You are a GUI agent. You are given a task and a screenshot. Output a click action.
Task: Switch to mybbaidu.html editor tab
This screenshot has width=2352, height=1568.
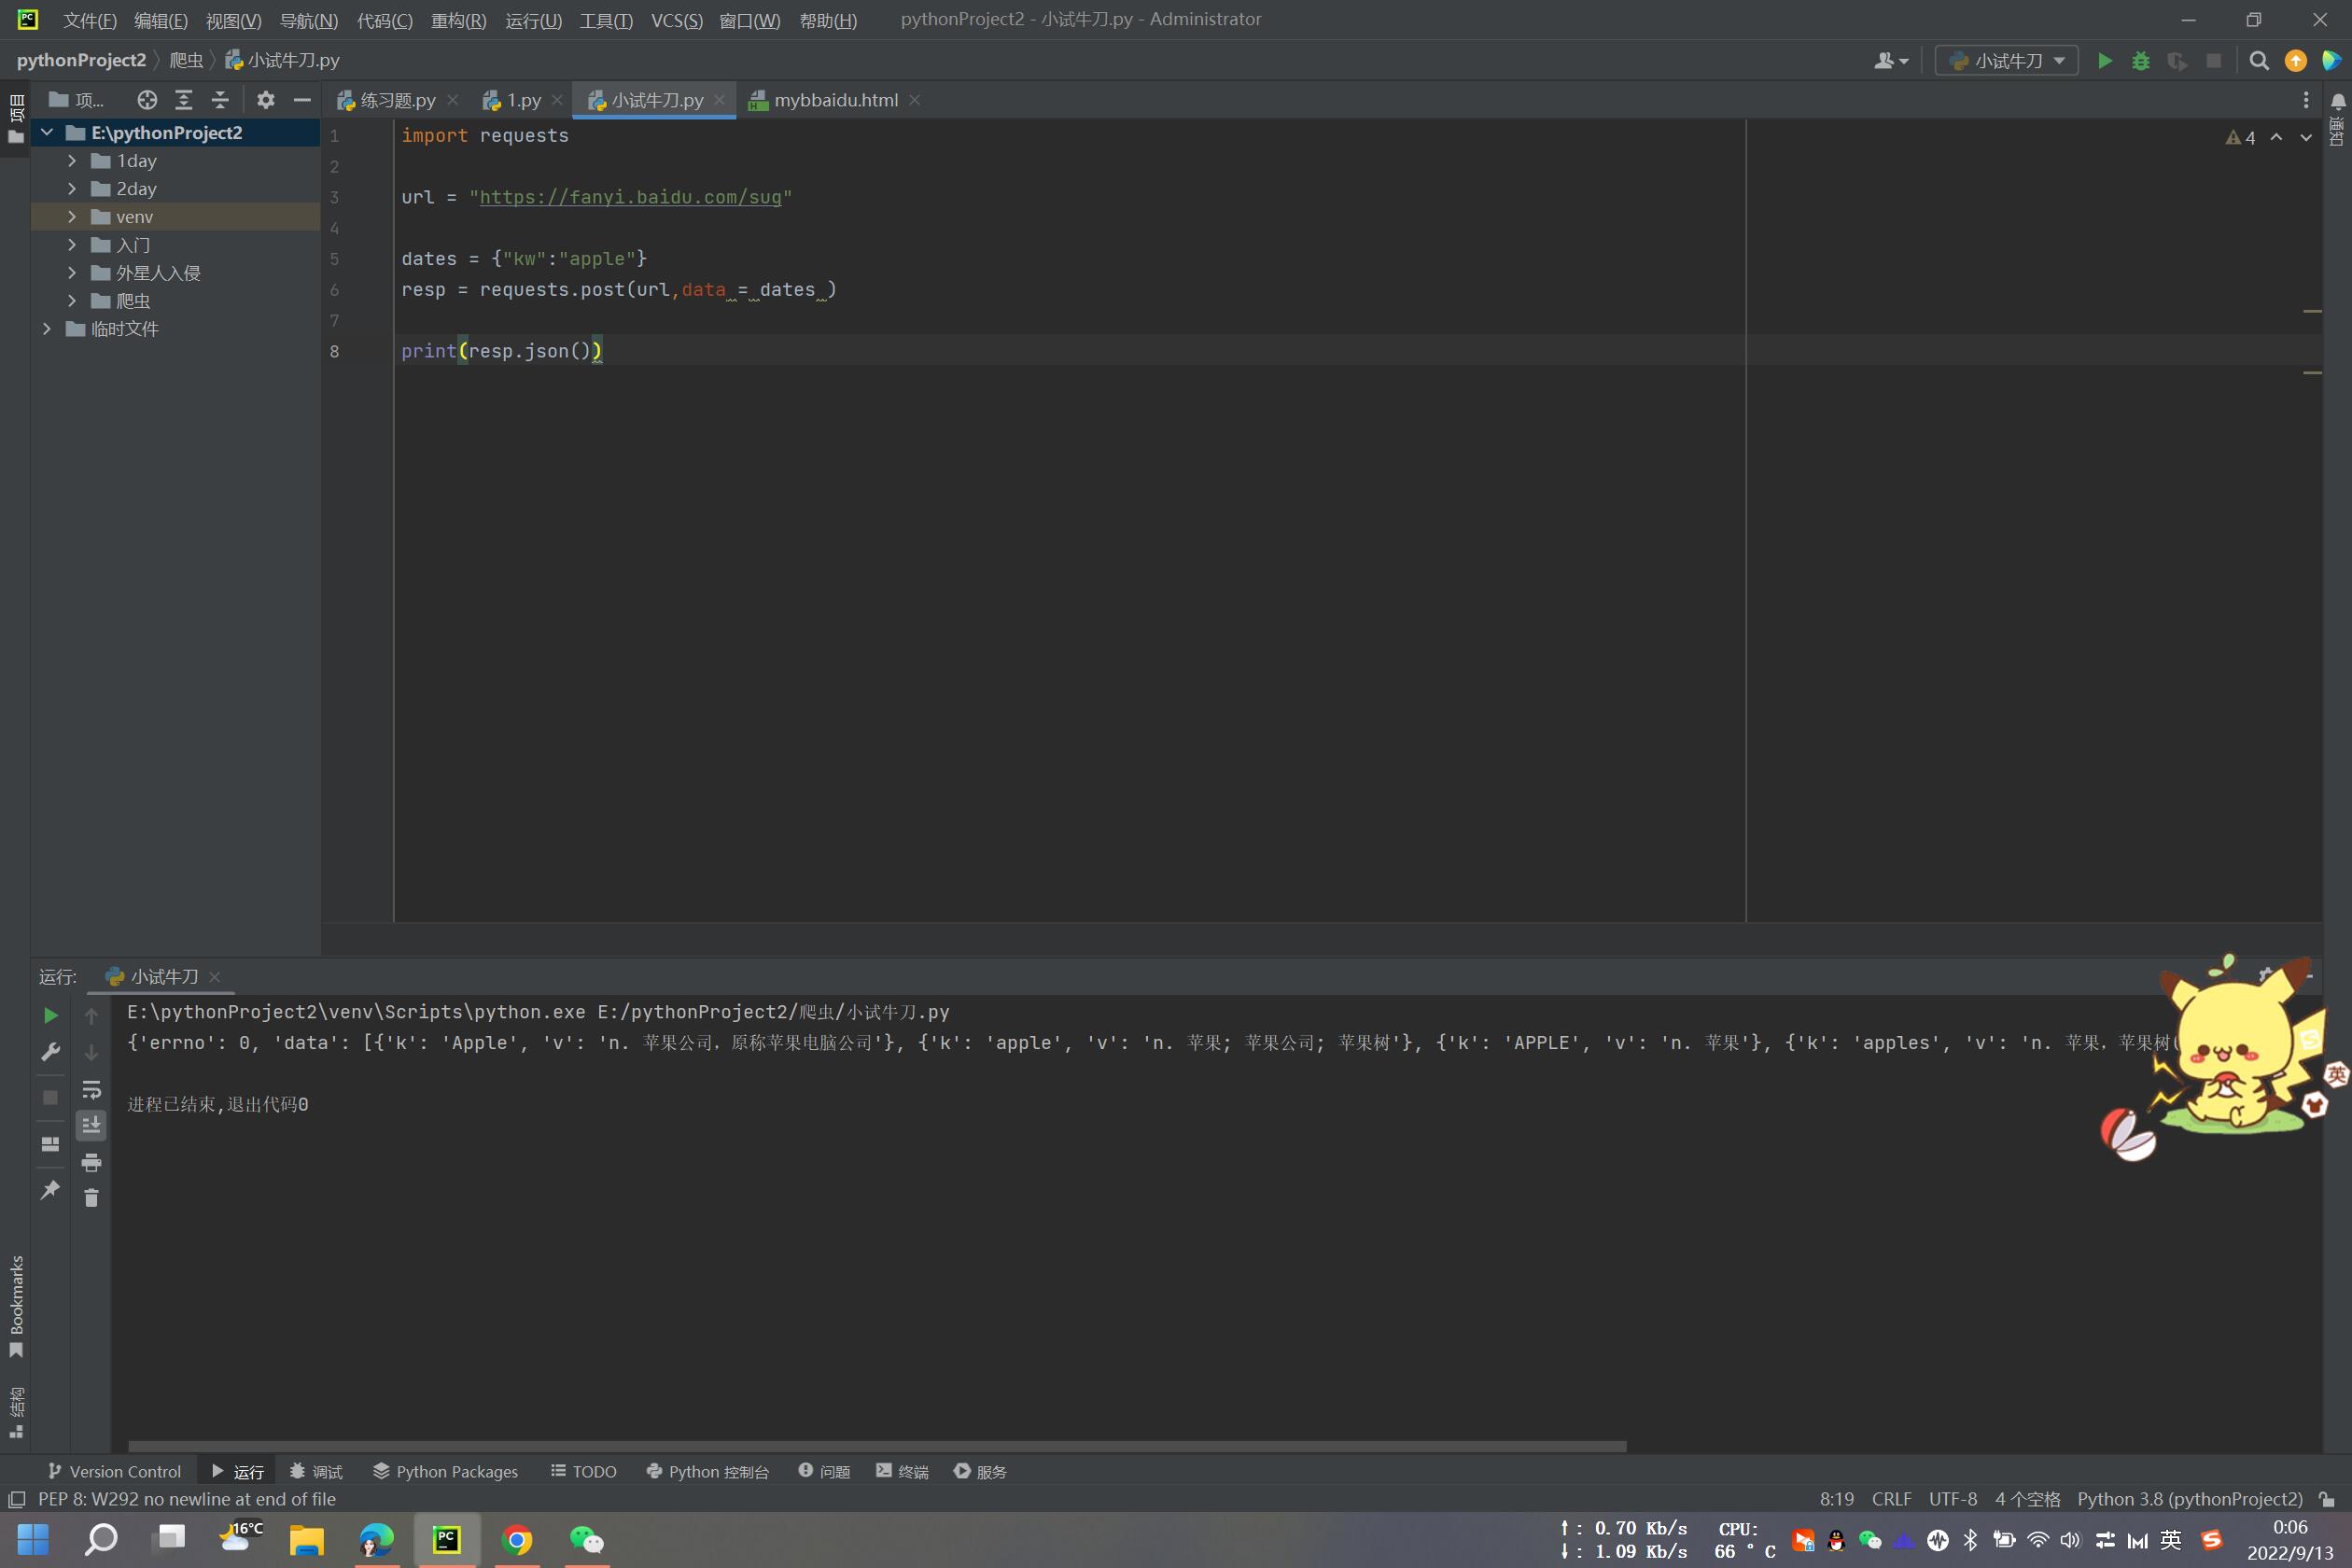click(x=835, y=100)
